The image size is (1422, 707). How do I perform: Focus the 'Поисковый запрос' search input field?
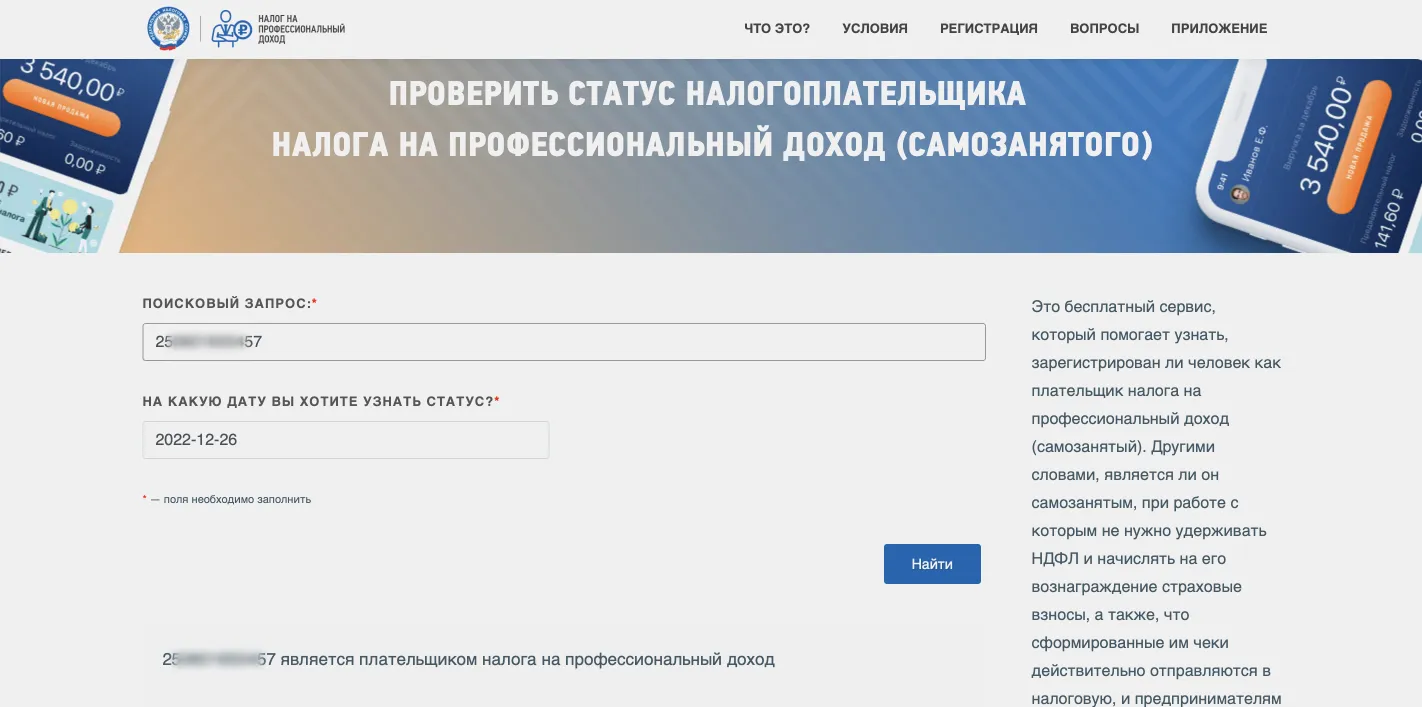coord(563,342)
